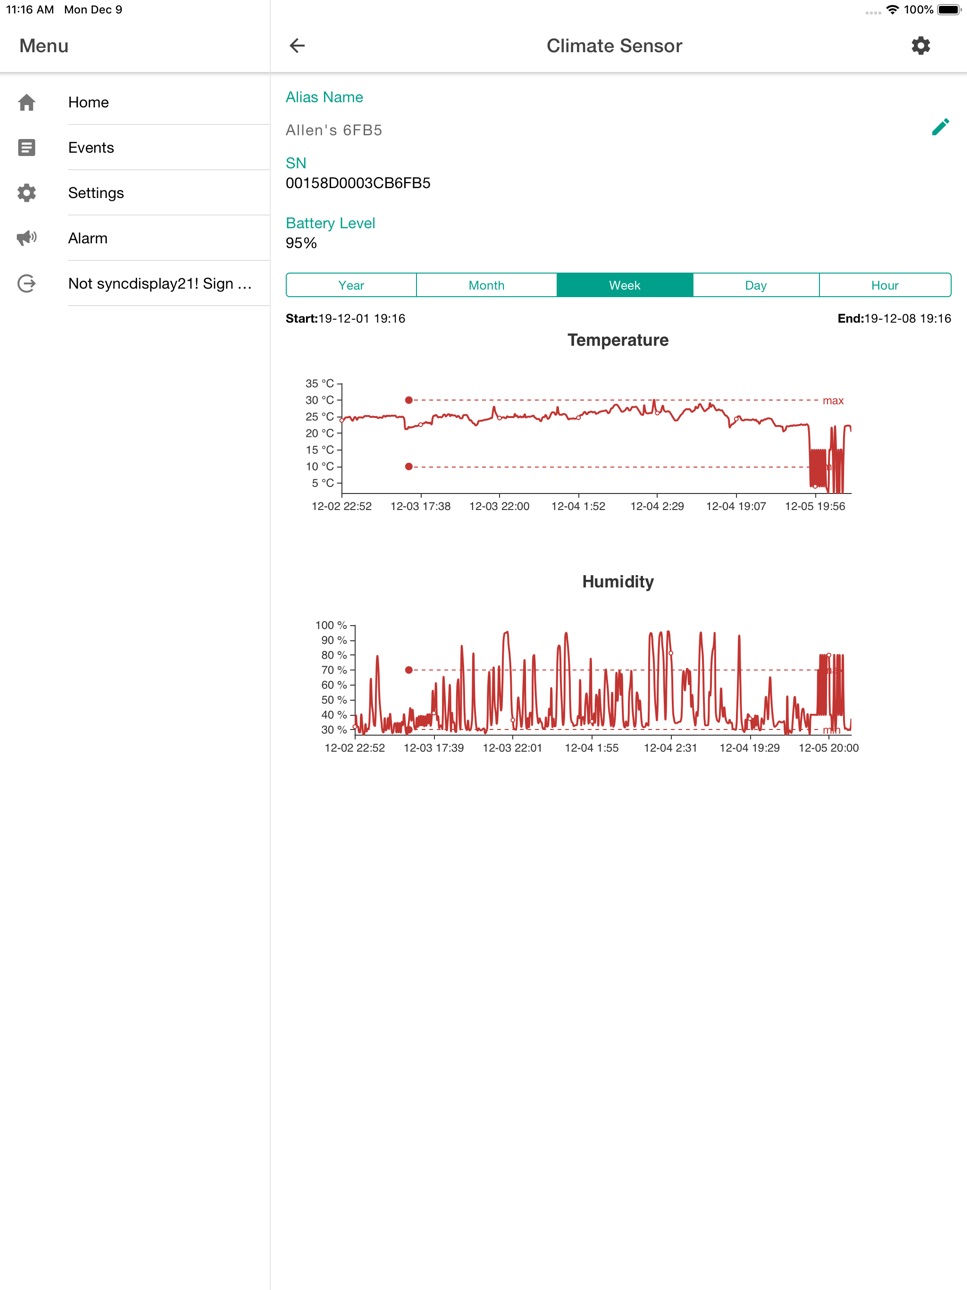
Task: Click the Events list icon
Action: coord(27,148)
